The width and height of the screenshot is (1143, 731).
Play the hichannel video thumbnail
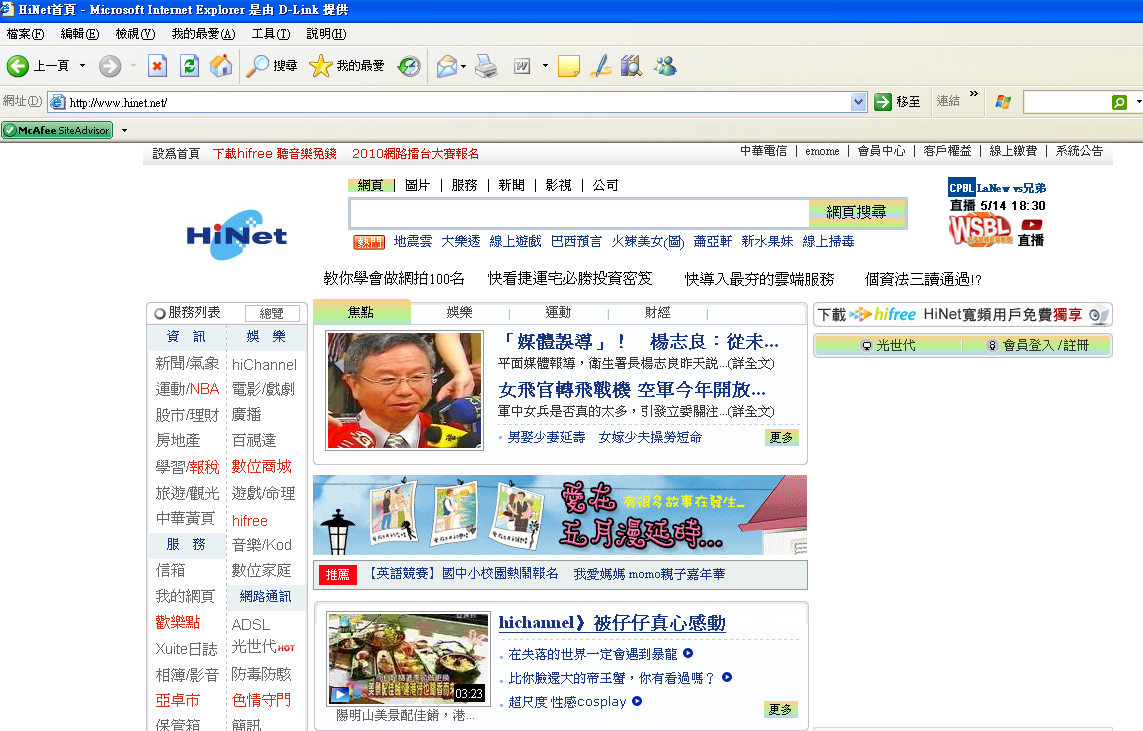(x=408, y=658)
